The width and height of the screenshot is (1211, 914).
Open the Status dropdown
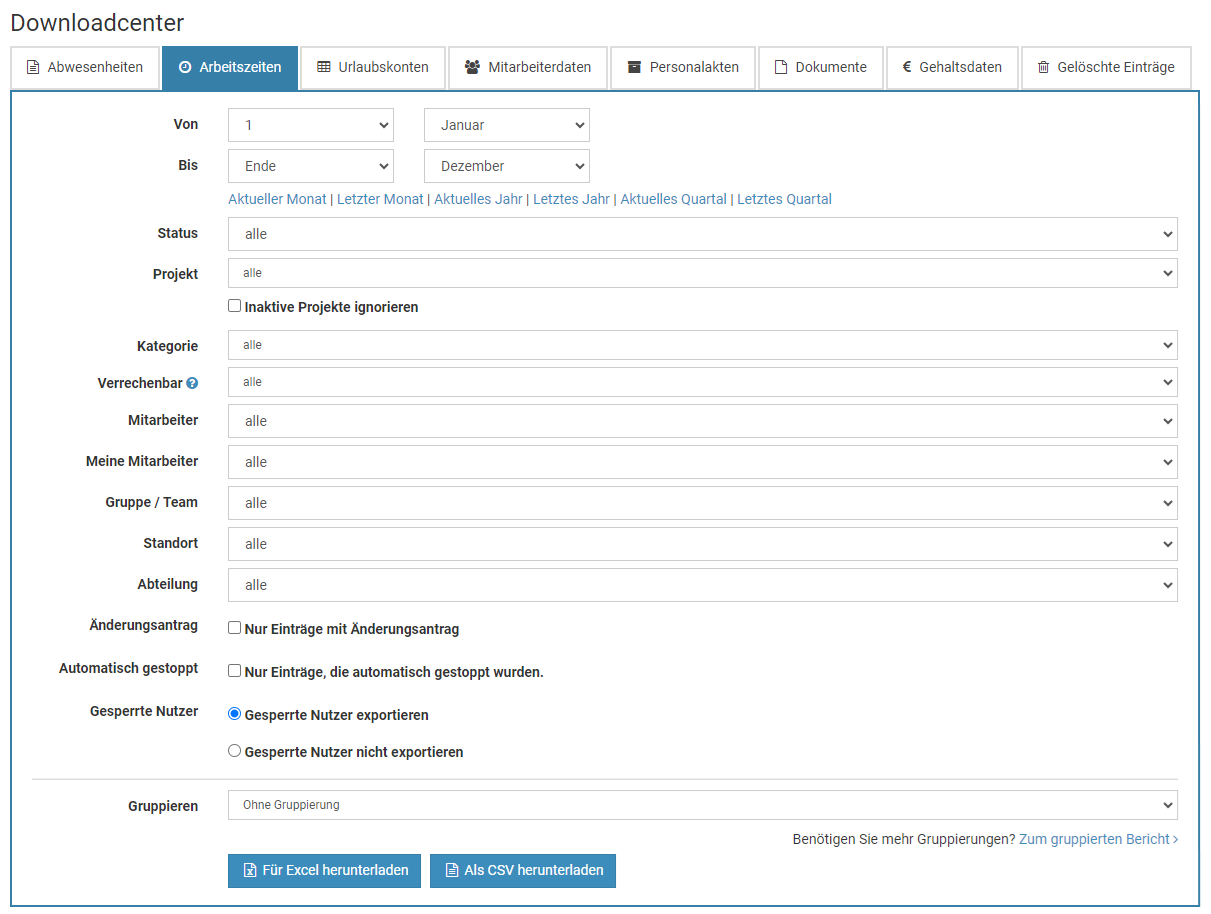(702, 234)
